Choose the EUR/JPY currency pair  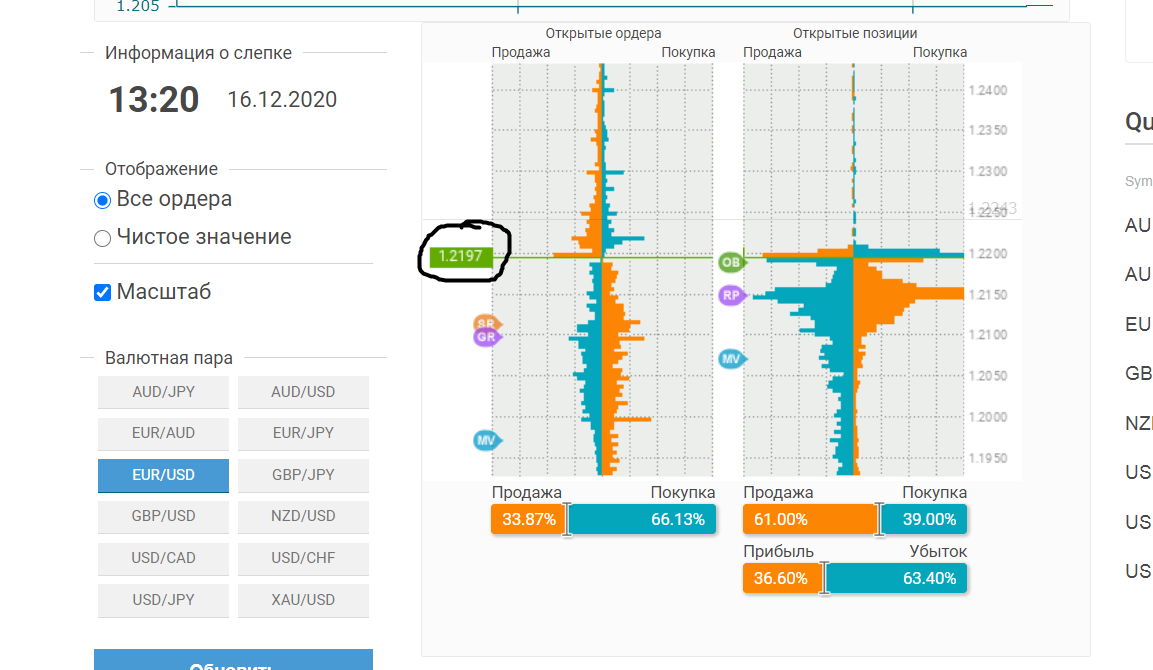coord(303,433)
